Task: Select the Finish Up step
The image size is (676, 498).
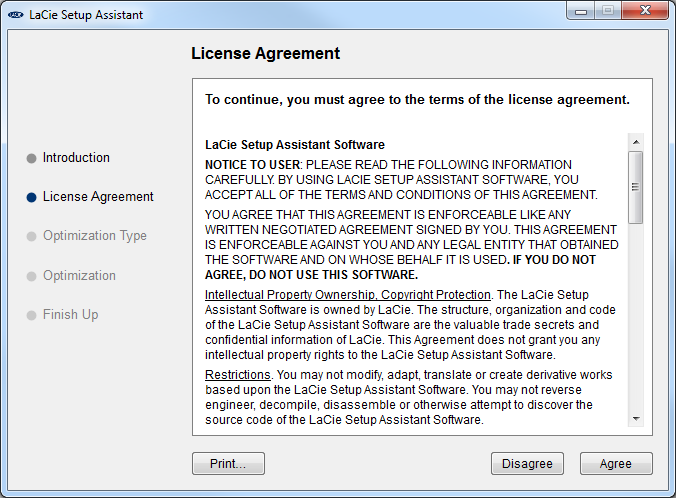Action: (x=71, y=315)
